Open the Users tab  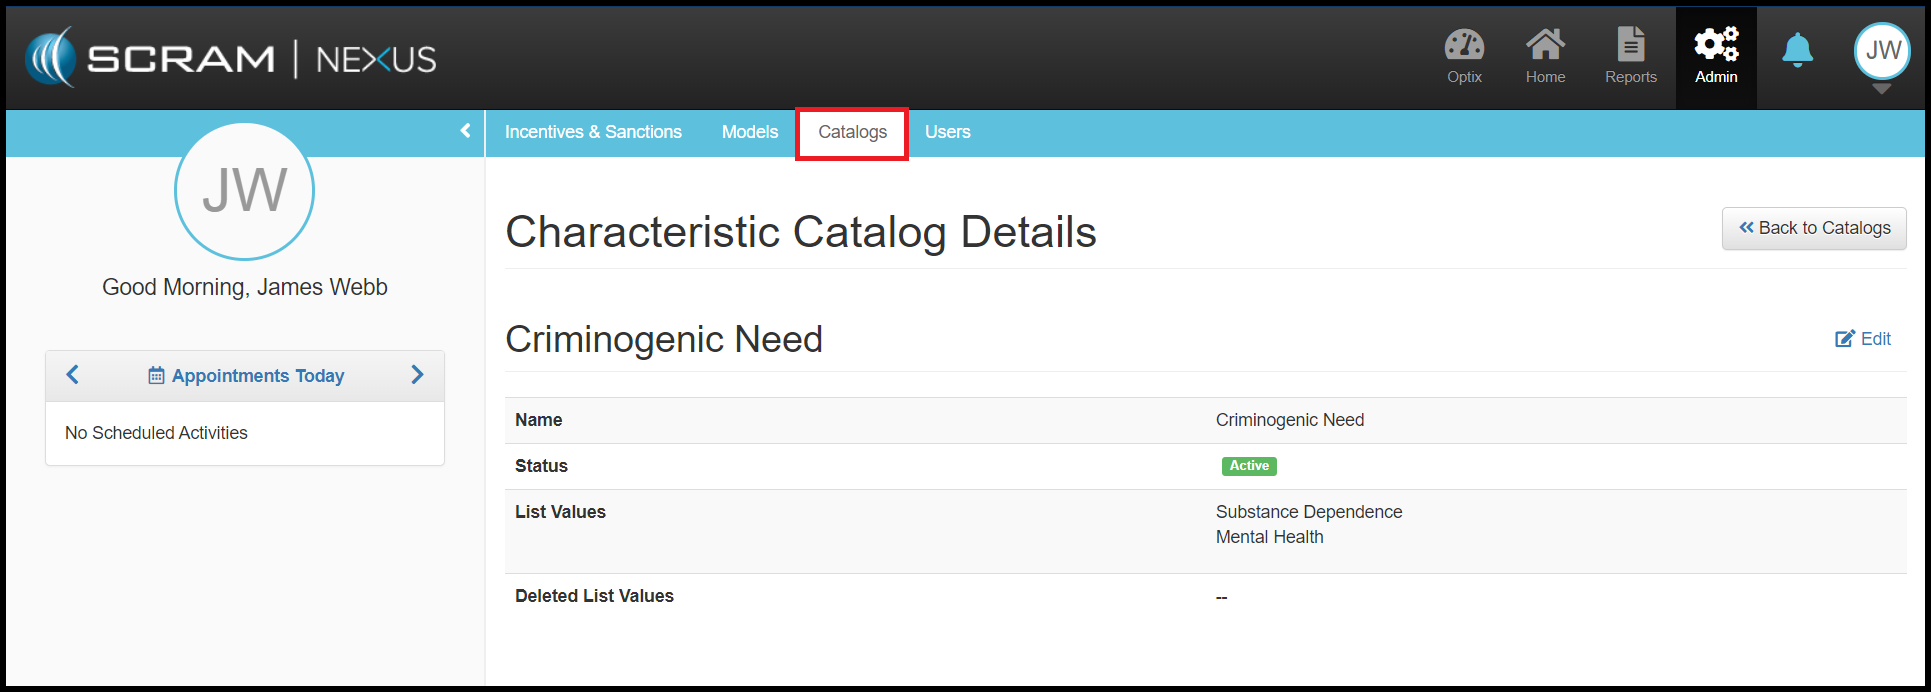(947, 132)
